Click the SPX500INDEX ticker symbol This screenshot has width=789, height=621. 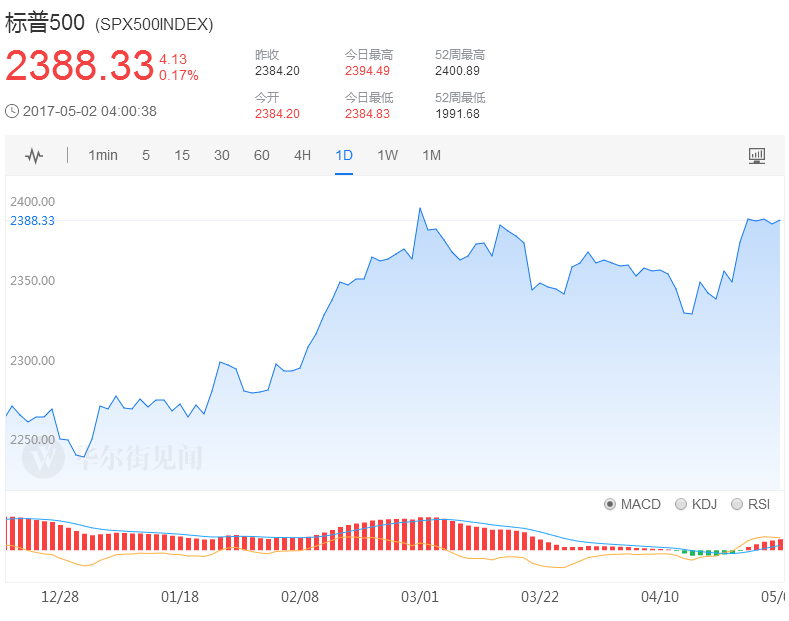click(154, 24)
